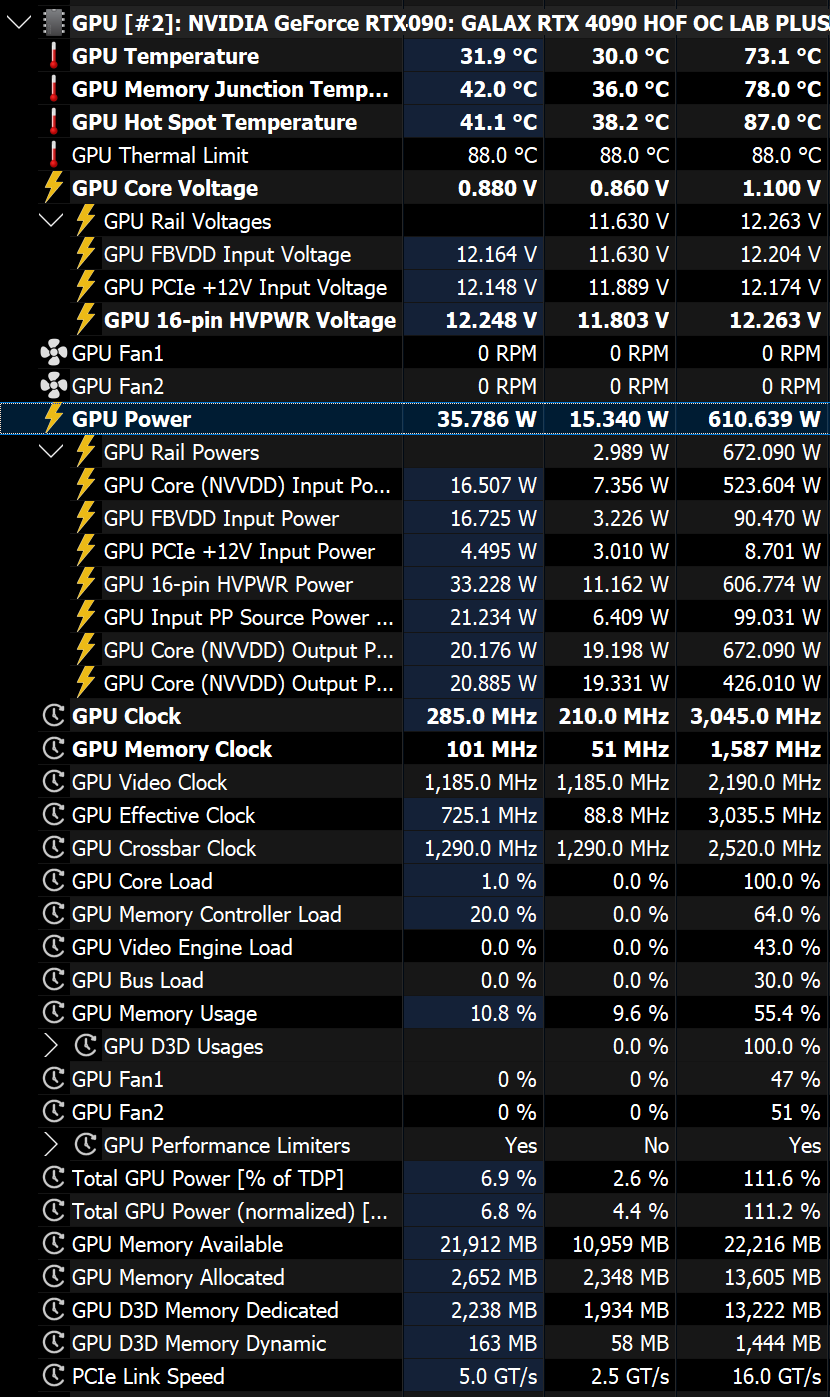Select the GPU Core Voltage label
This screenshot has height=1397, width=830.
click(x=165, y=188)
